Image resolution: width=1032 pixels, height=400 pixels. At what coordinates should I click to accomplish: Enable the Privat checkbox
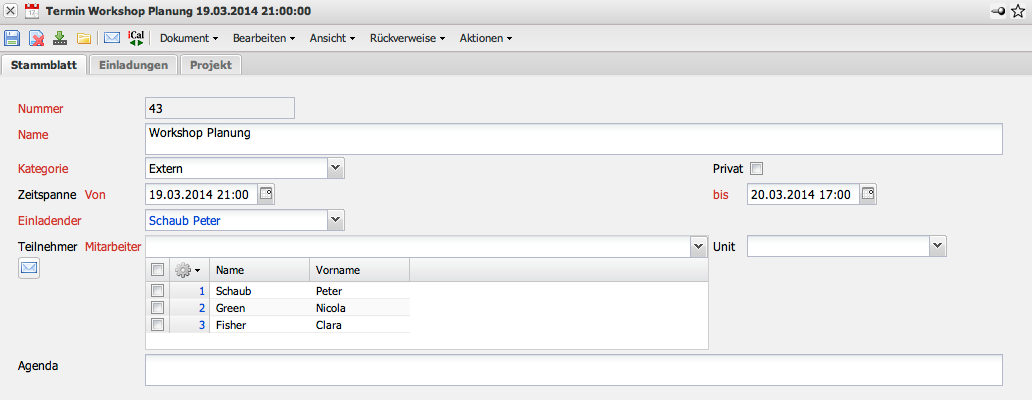pyautogui.click(x=756, y=168)
